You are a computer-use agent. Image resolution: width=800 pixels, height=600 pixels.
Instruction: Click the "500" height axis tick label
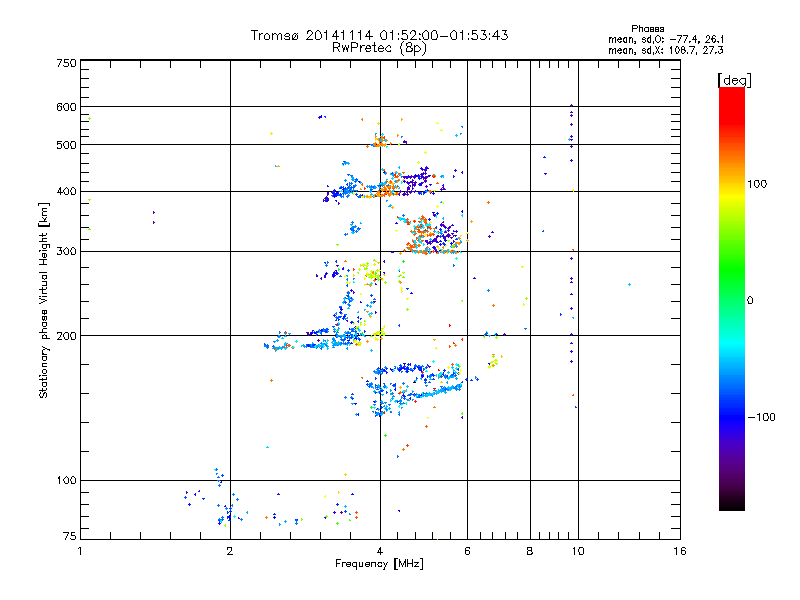click(x=66, y=145)
